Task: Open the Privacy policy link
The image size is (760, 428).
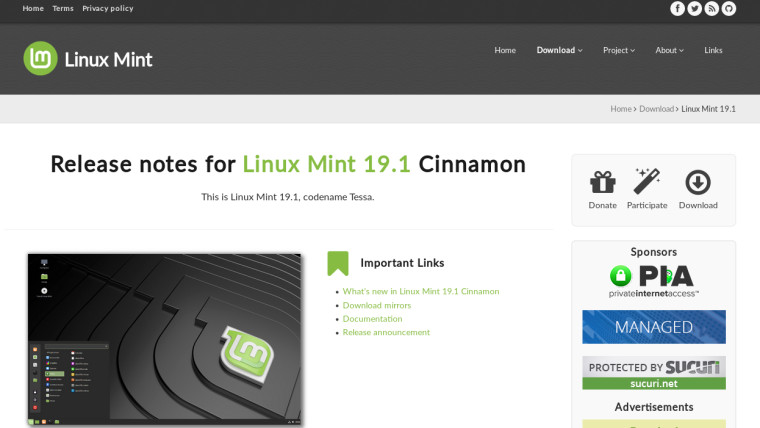Action: 108,8
